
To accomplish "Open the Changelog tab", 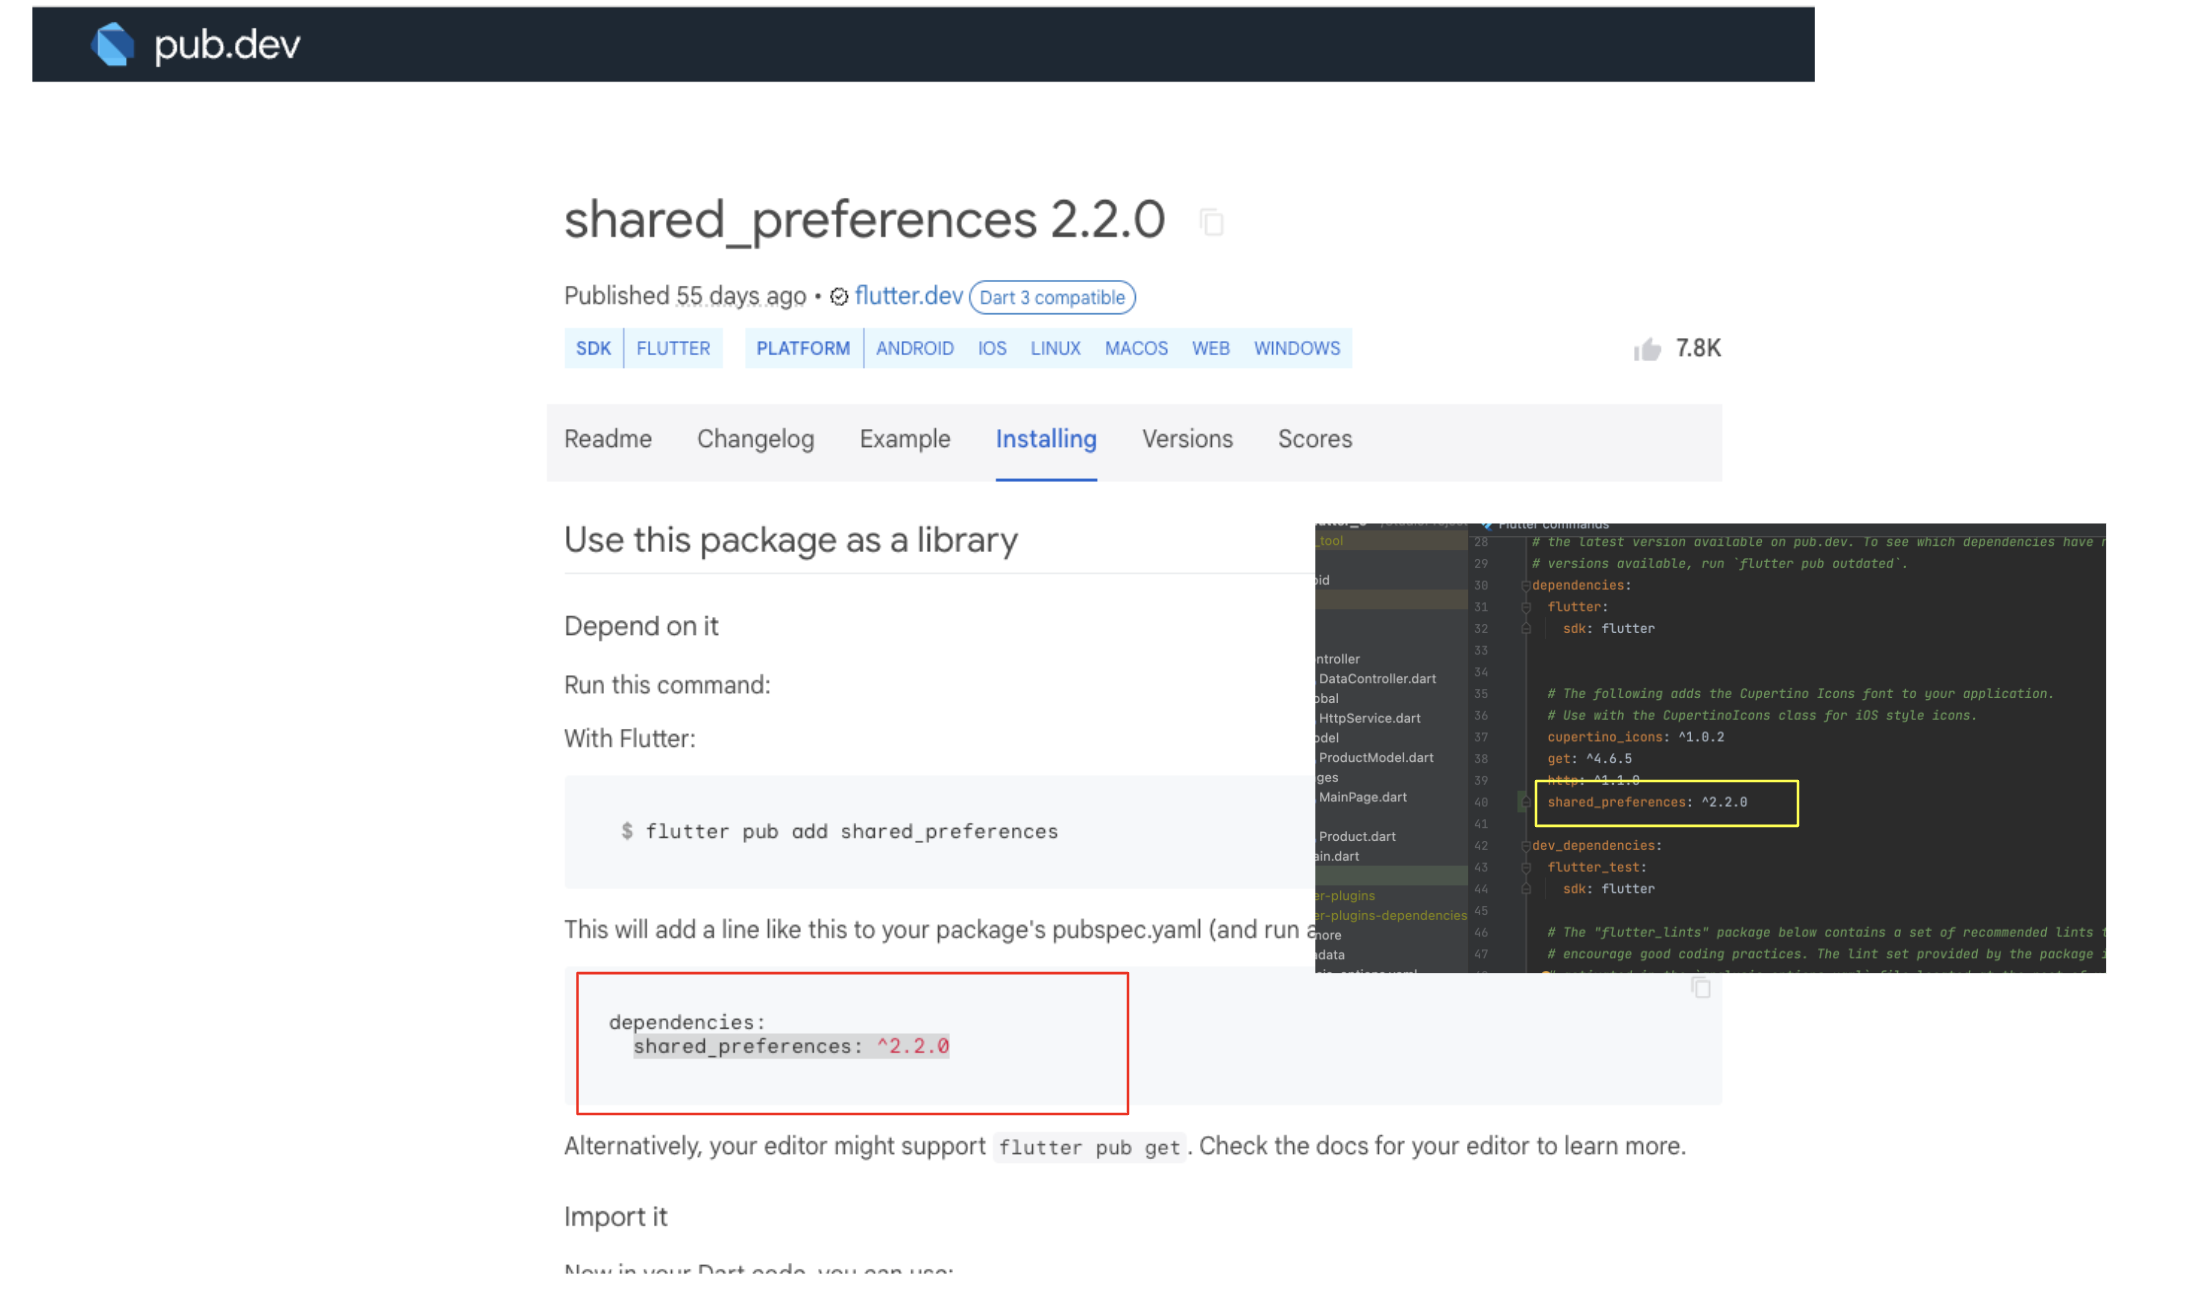I will [x=755, y=439].
